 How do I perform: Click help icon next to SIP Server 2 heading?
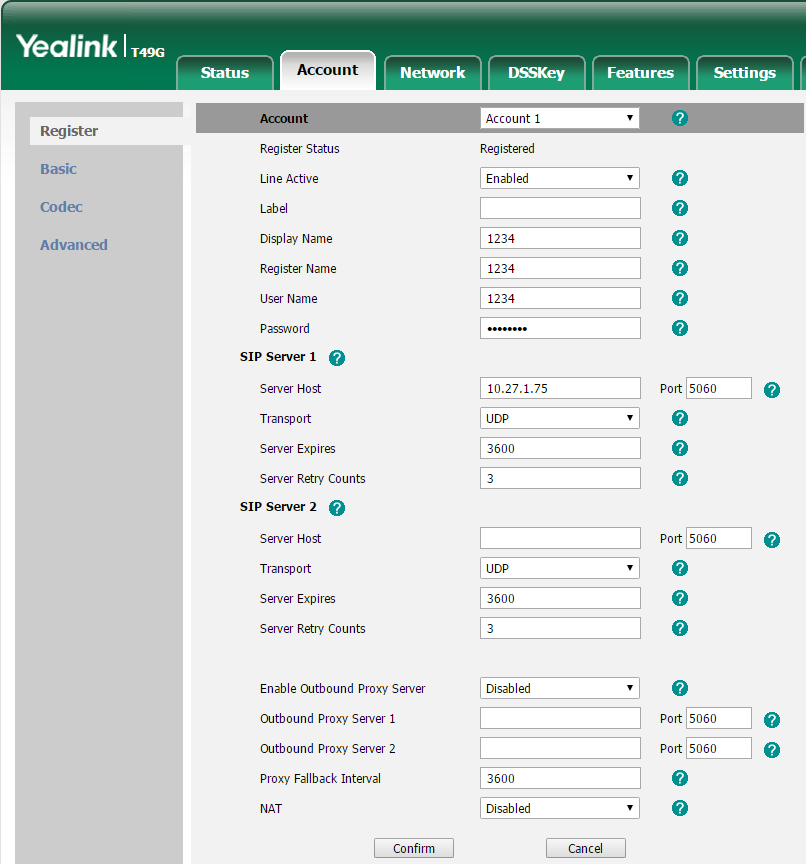(x=337, y=508)
